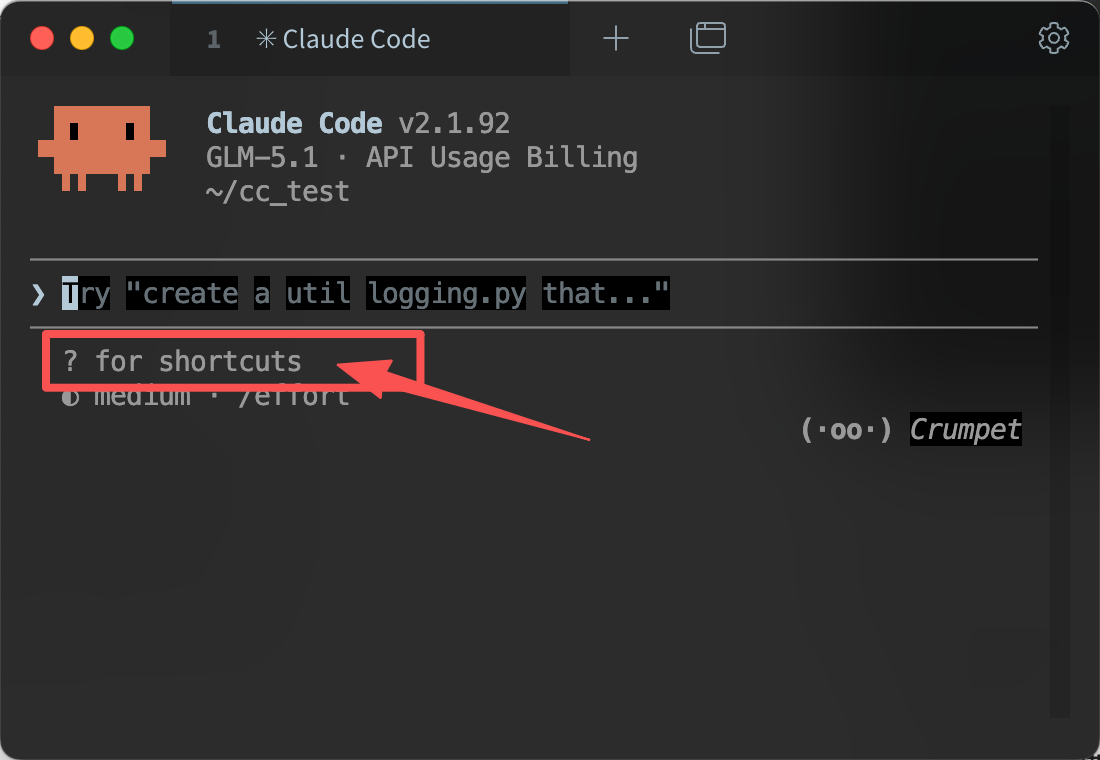Click the tab number 1 label
The height and width of the screenshot is (760, 1100).
(x=214, y=39)
